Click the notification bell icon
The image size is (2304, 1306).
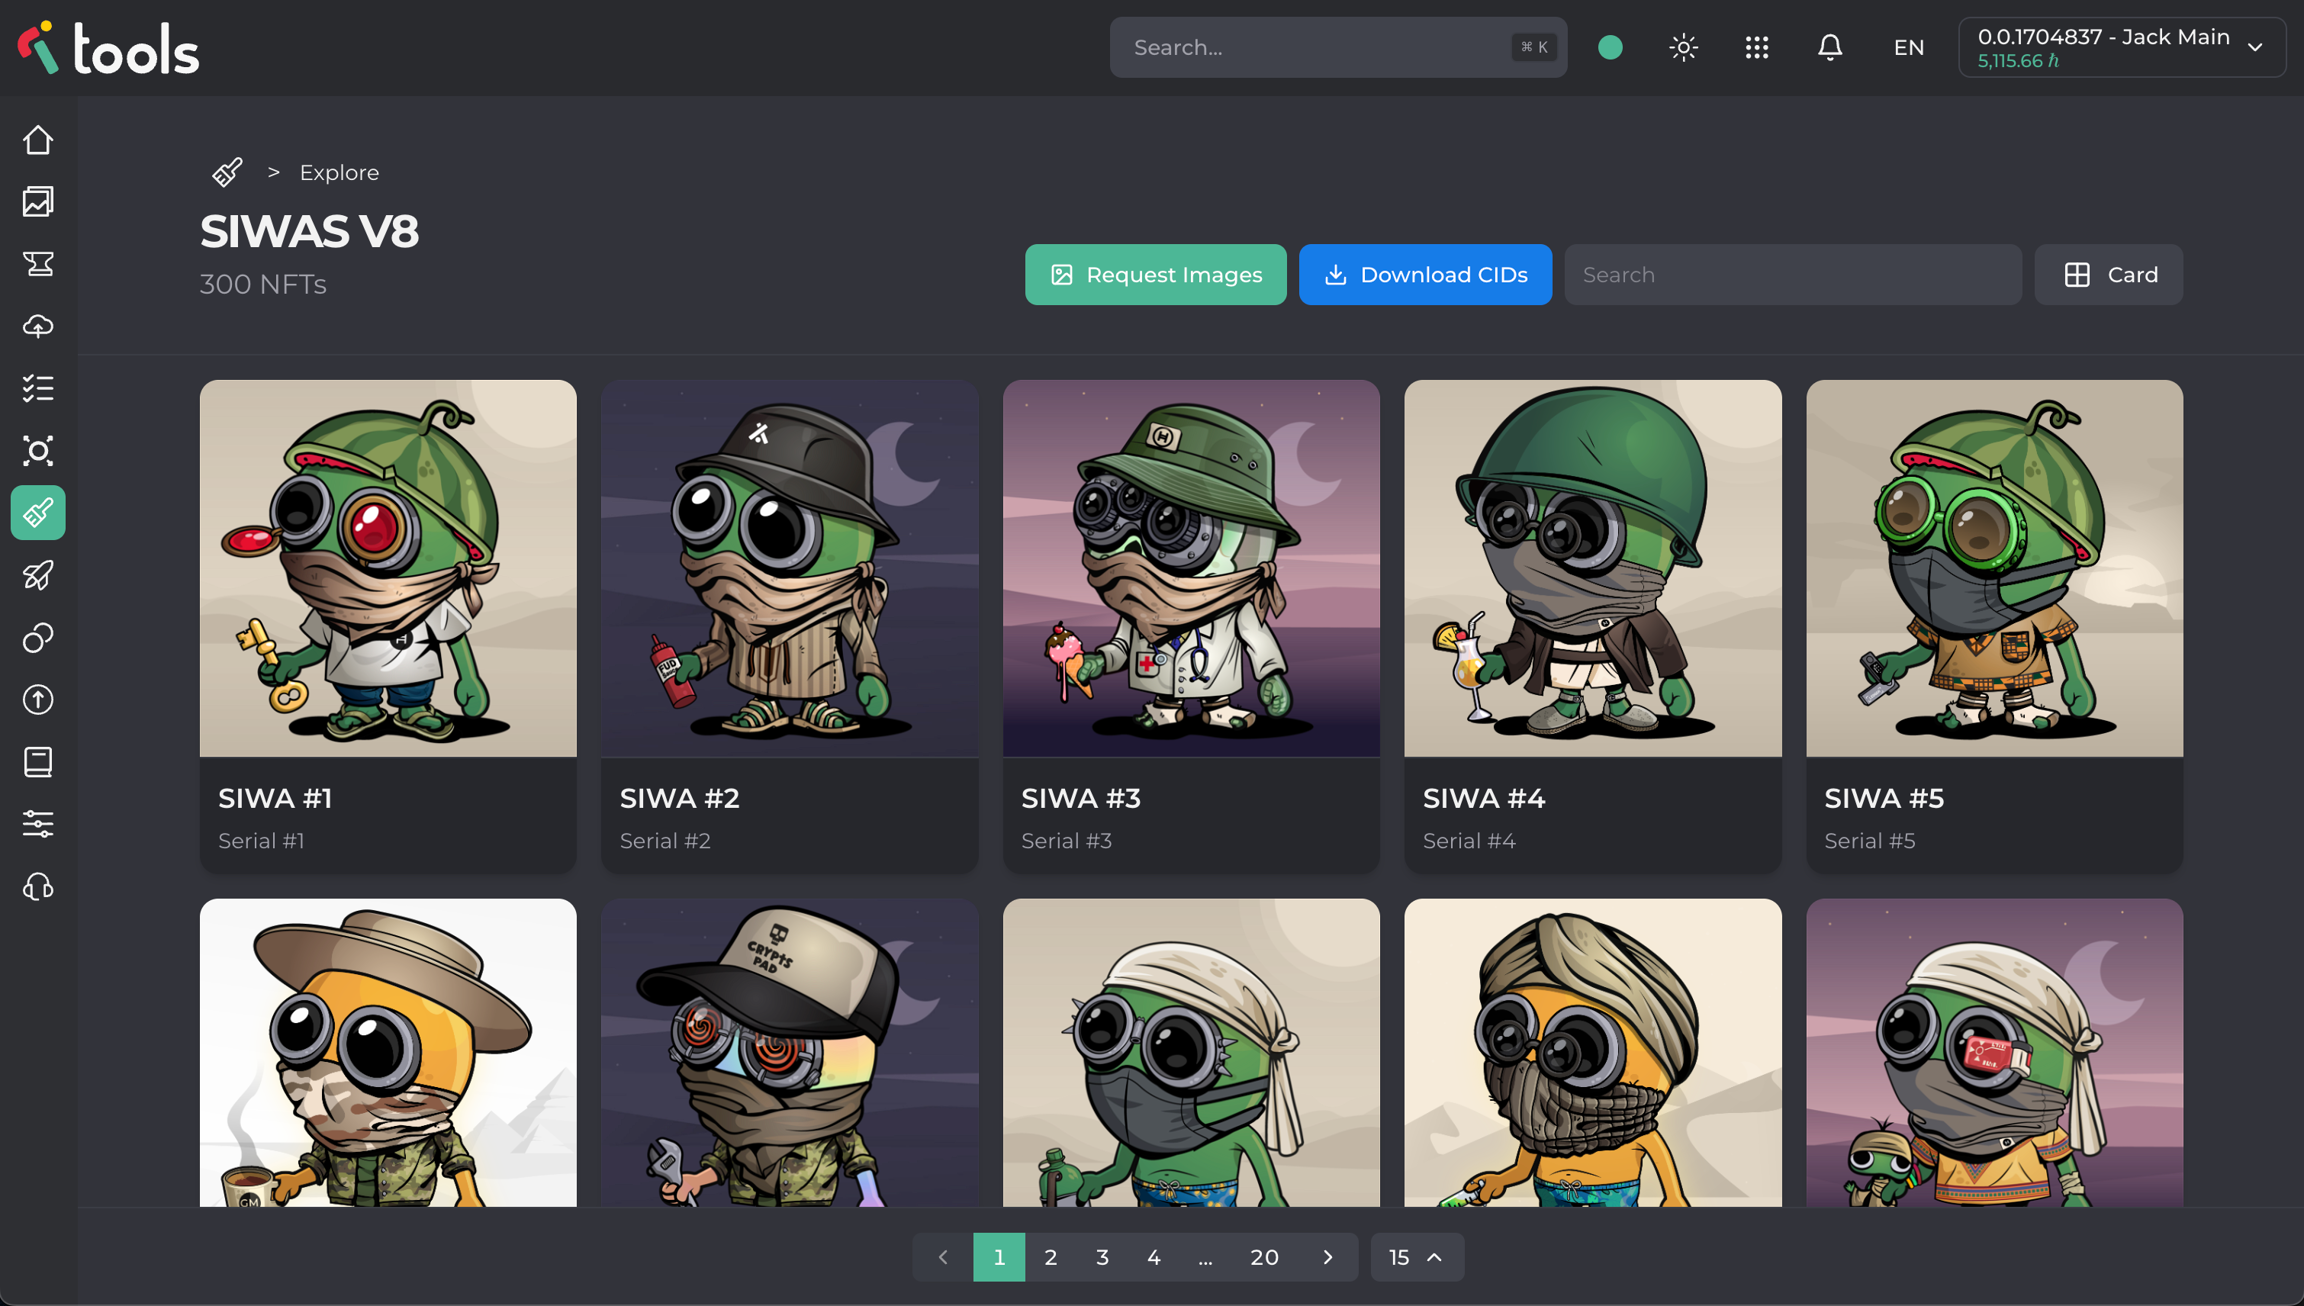point(1829,47)
